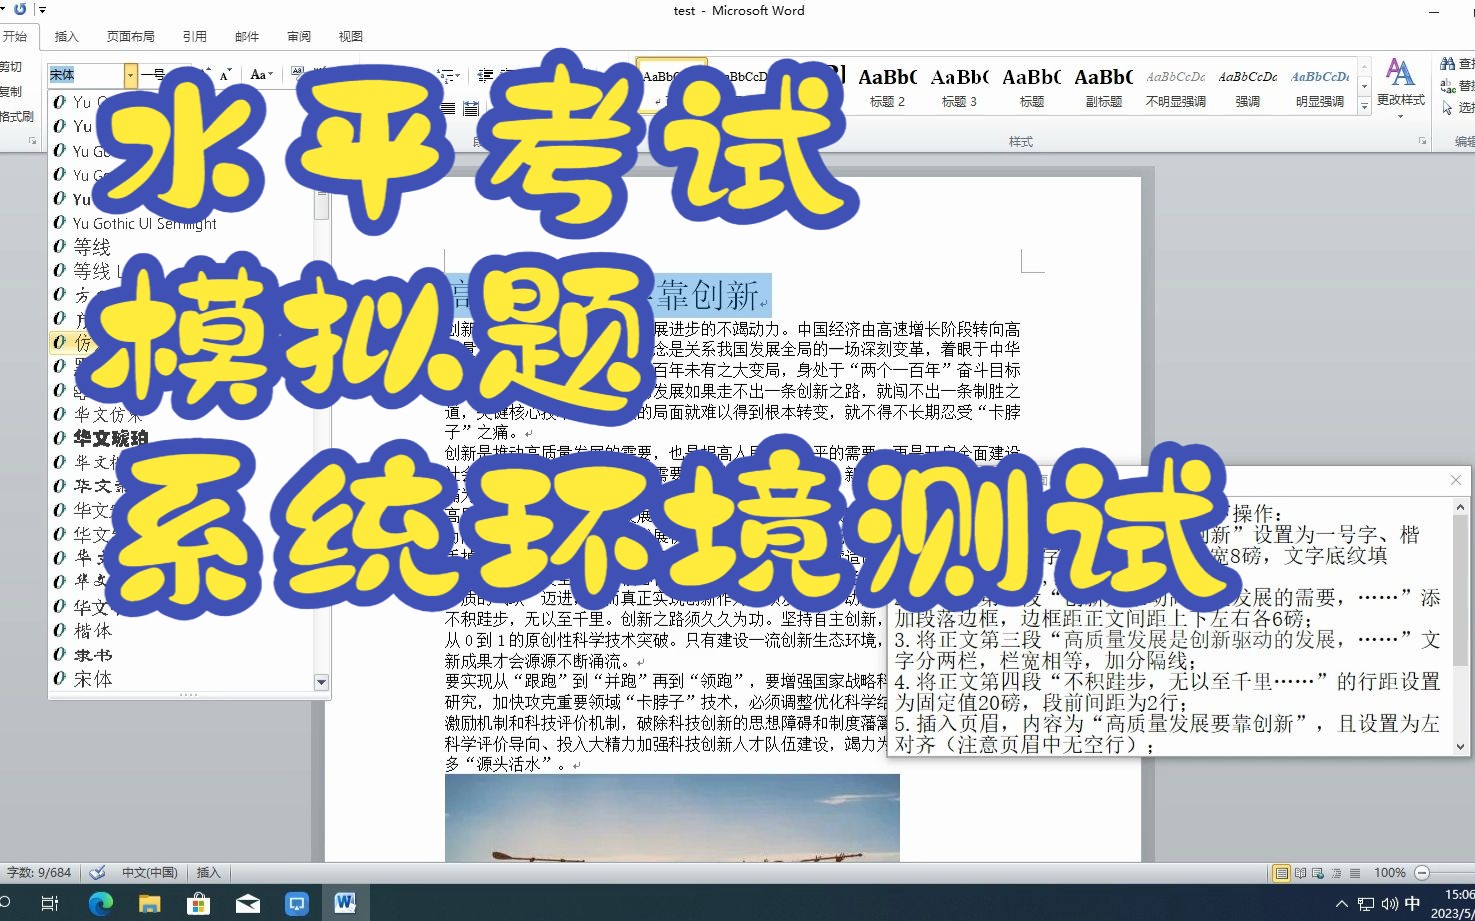Click the 字数 9/684 word count
Screen dimensions: 1475x921
tap(37, 872)
